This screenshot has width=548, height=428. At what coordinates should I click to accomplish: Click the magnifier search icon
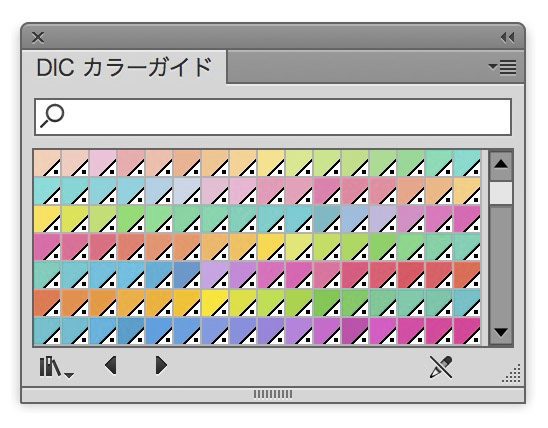(52, 116)
